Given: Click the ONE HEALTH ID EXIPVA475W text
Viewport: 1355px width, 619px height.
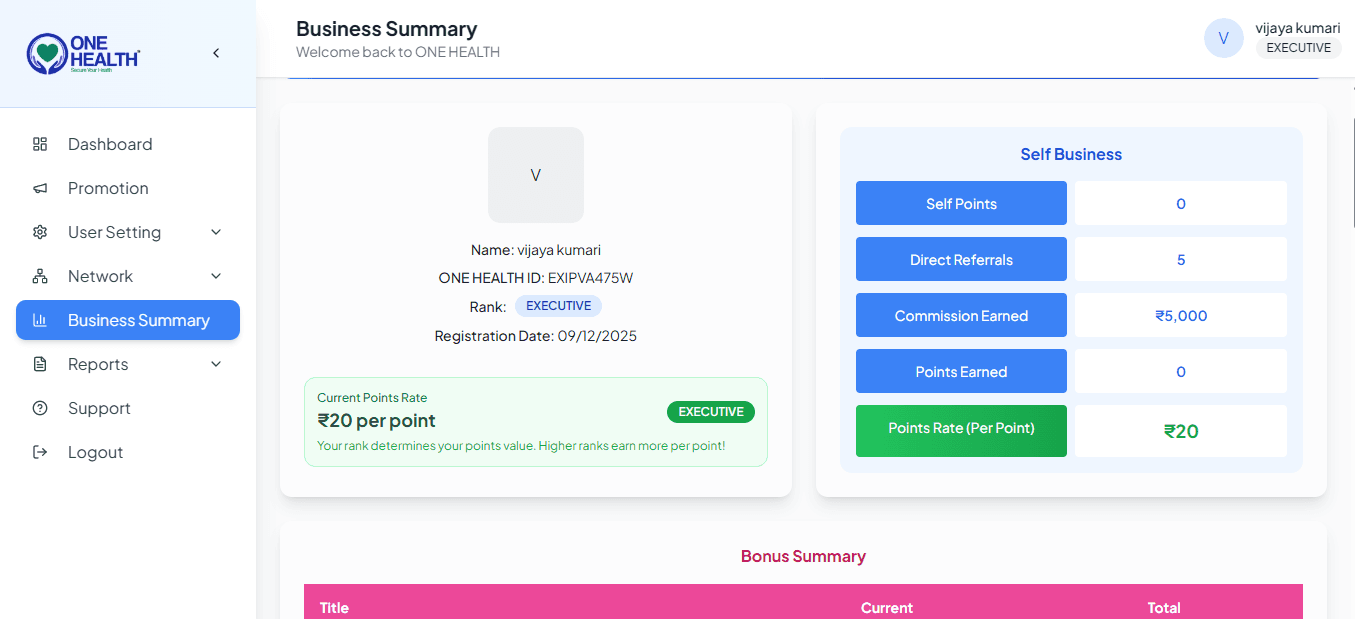Looking at the screenshot, I should [536, 278].
